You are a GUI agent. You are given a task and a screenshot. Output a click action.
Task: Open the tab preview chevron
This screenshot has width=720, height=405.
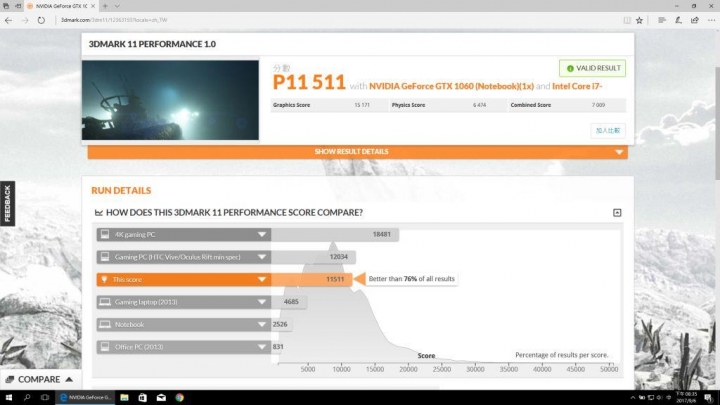coord(117,6)
